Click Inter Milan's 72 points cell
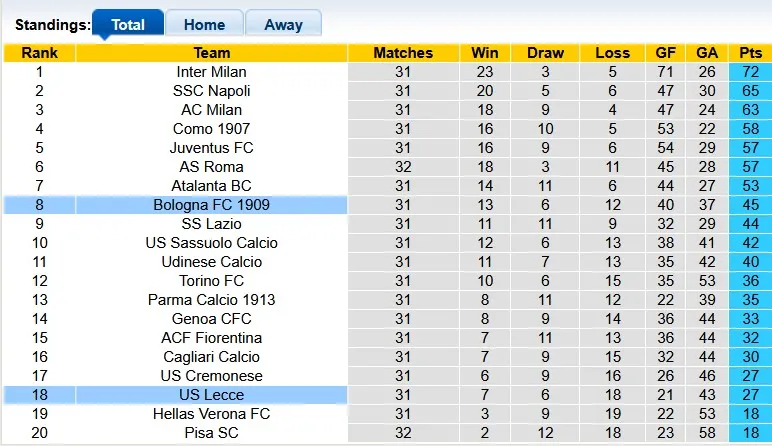Viewport: 772px width, 446px height. 749,72
